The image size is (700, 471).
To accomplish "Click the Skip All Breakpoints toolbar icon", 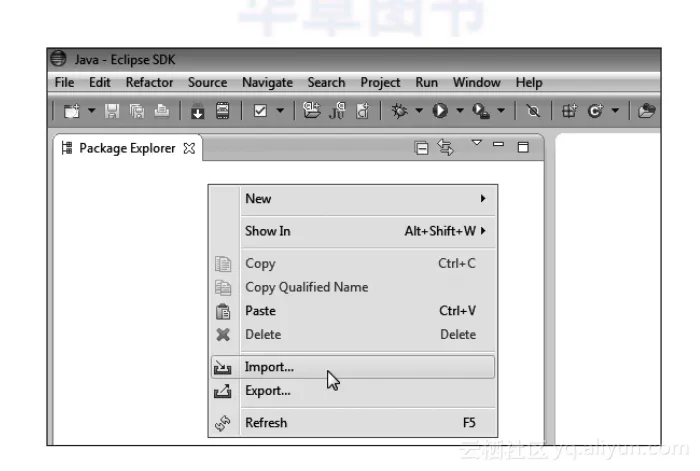I will coord(533,111).
